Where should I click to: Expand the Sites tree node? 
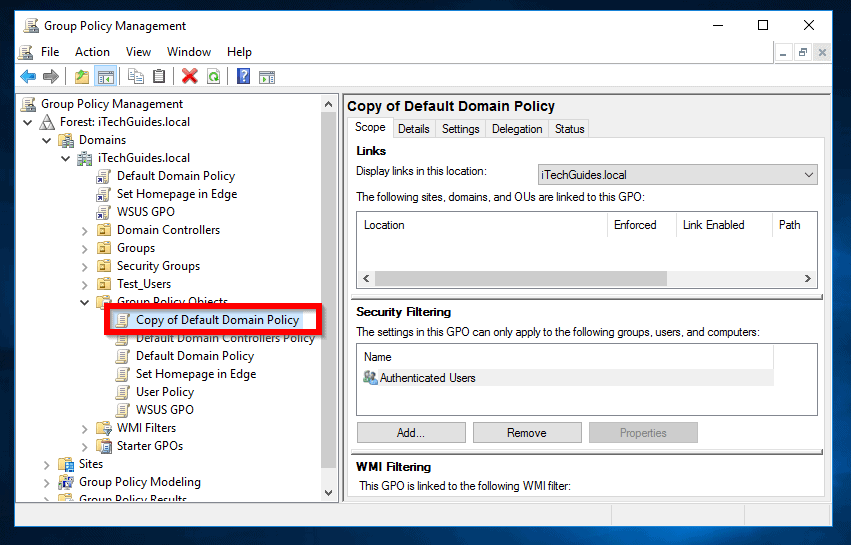[47, 464]
